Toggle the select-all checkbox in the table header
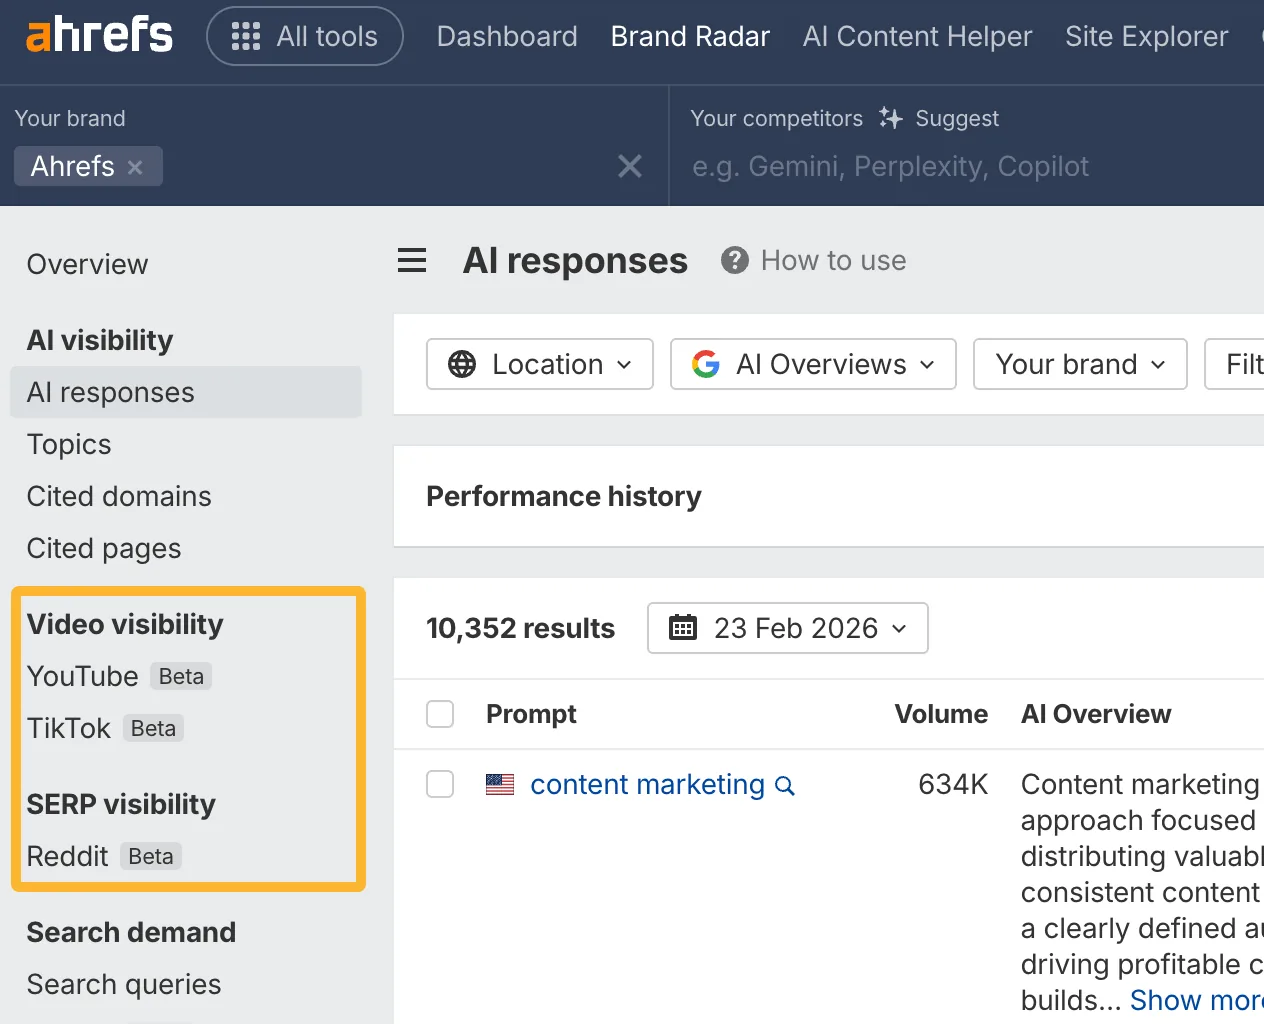 (440, 714)
